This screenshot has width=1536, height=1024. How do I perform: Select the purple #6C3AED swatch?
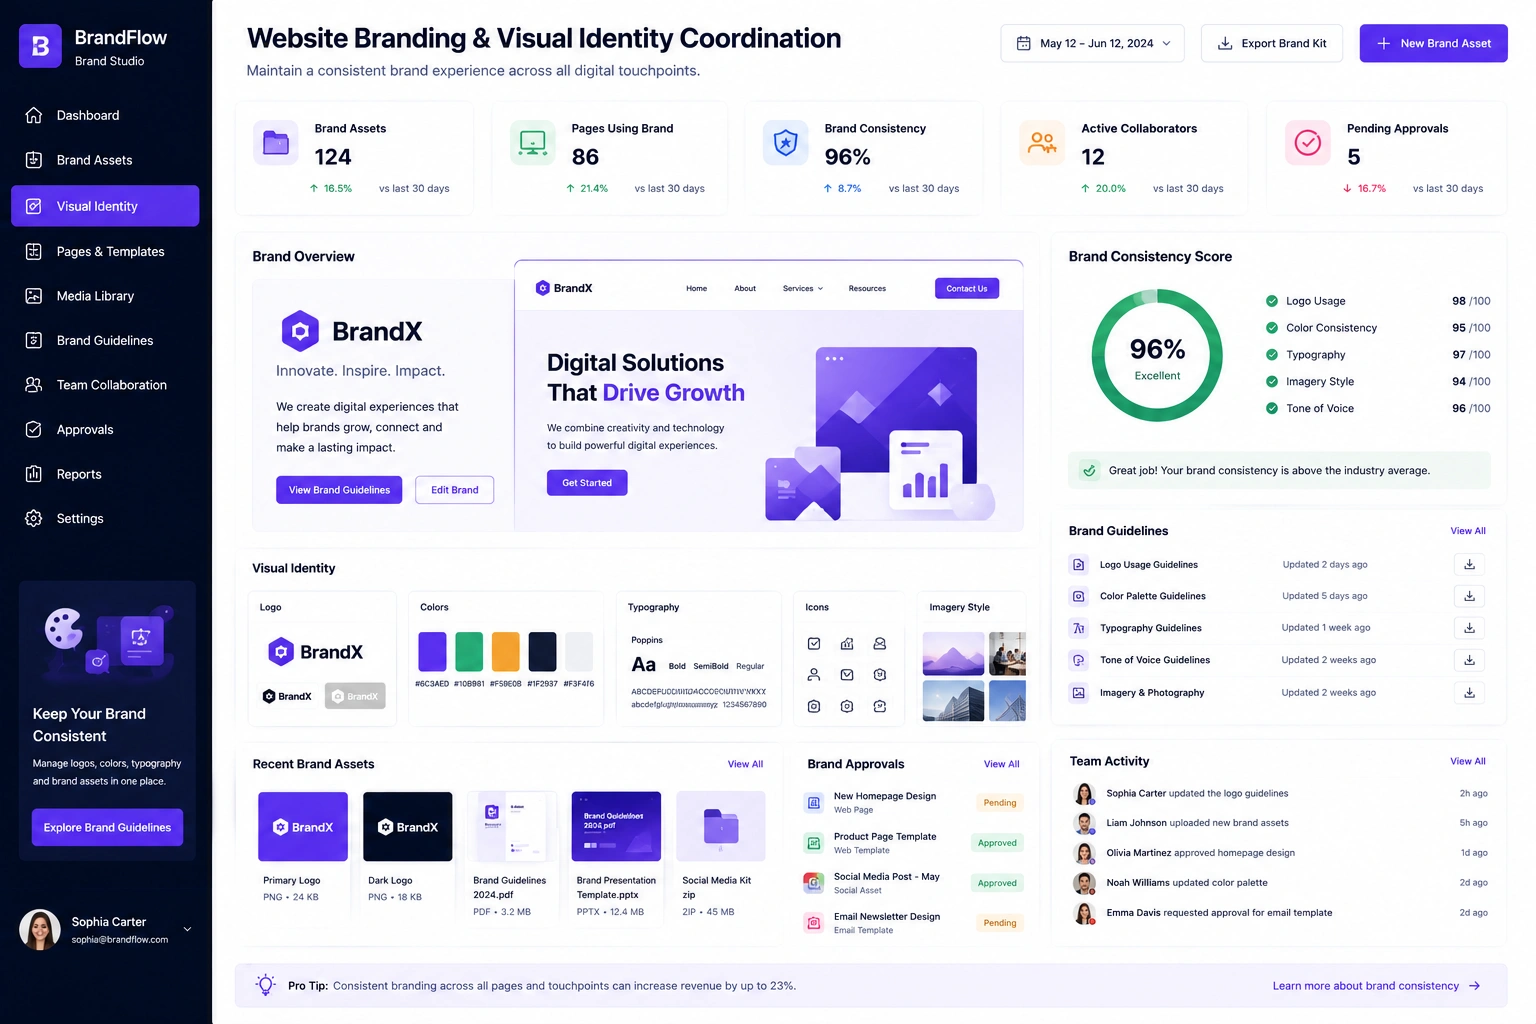432,652
